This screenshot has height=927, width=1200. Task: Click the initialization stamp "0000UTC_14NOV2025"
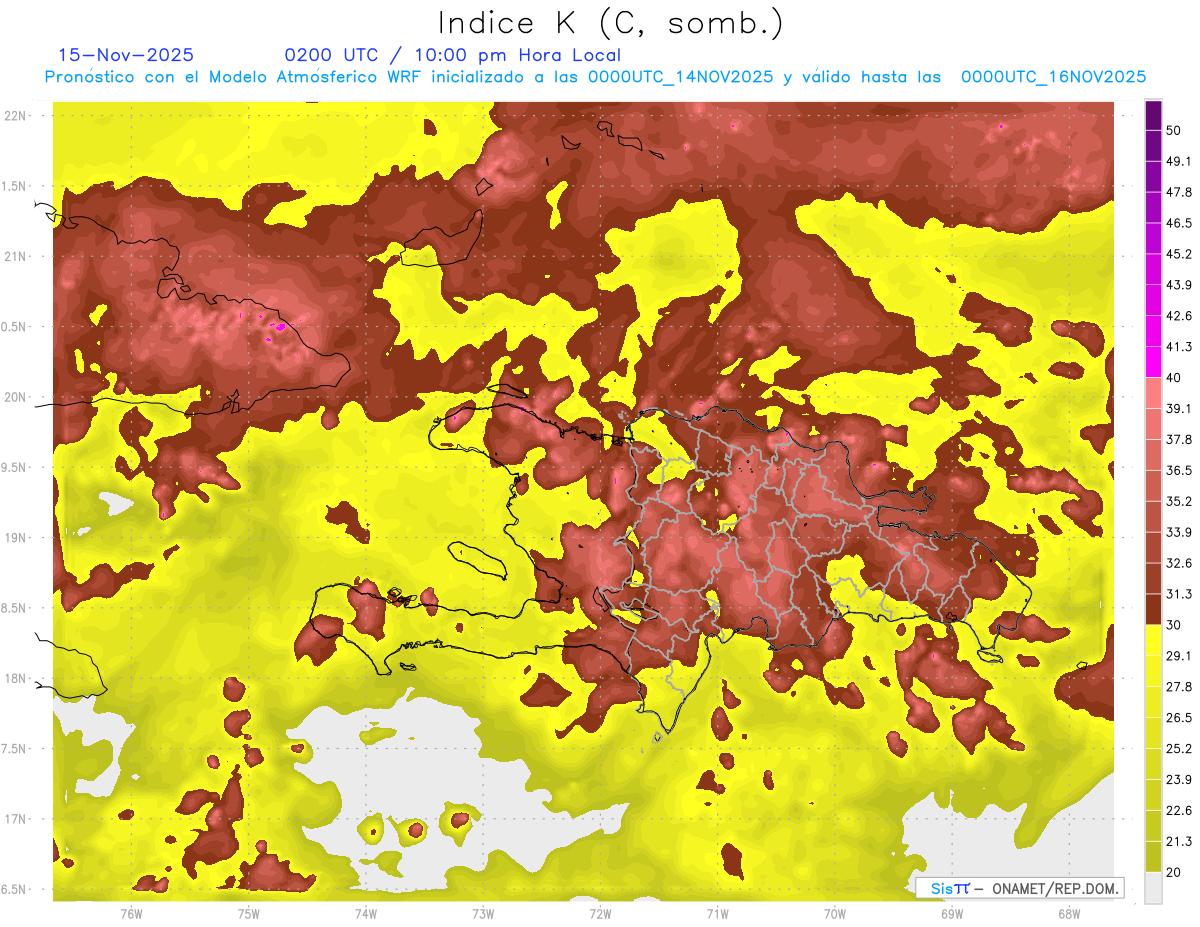click(681, 77)
